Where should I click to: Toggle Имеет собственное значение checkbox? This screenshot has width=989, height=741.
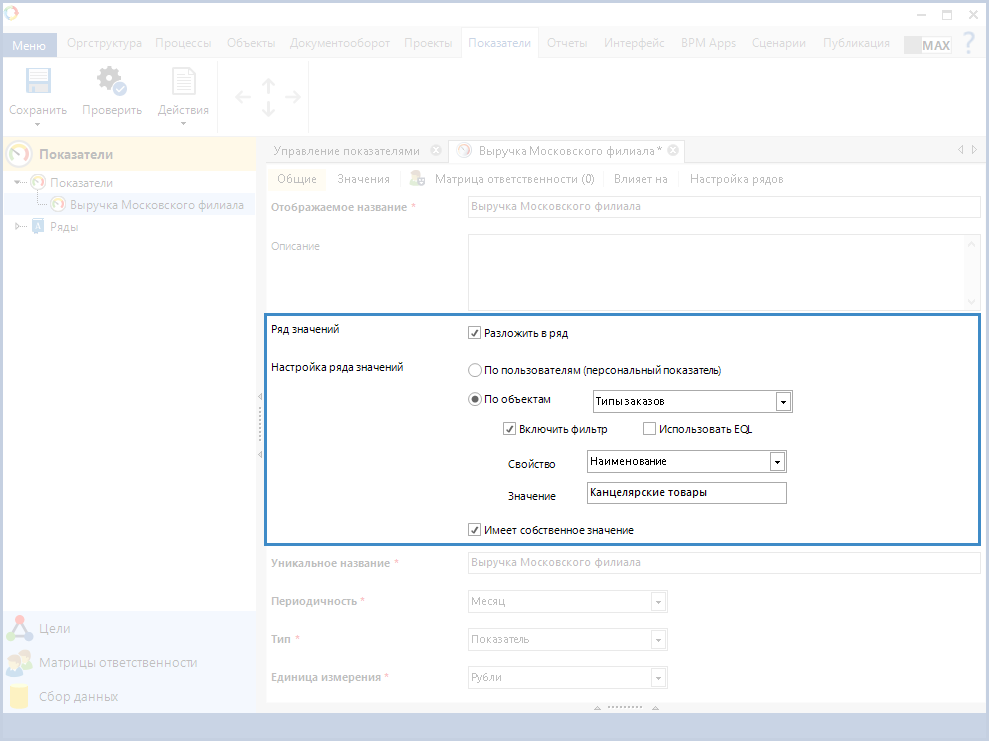point(475,530)
